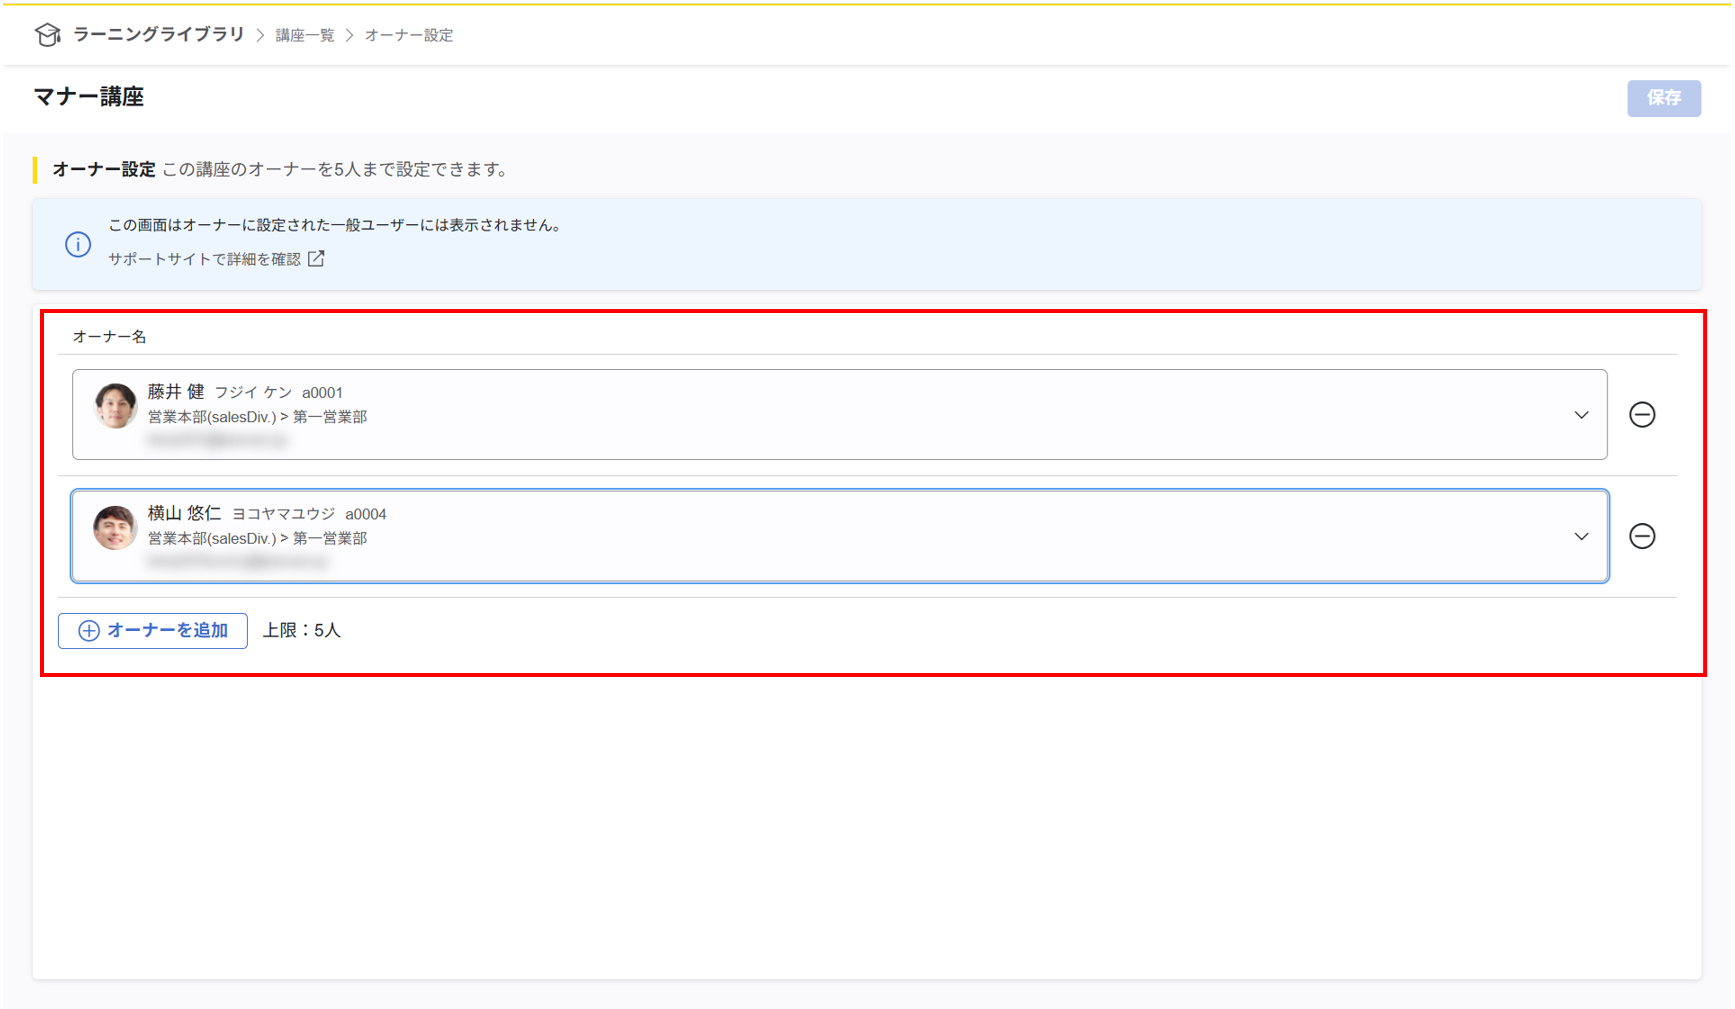Select the オーナー設定 breadcrumb entry

click(x=409, y=33)
